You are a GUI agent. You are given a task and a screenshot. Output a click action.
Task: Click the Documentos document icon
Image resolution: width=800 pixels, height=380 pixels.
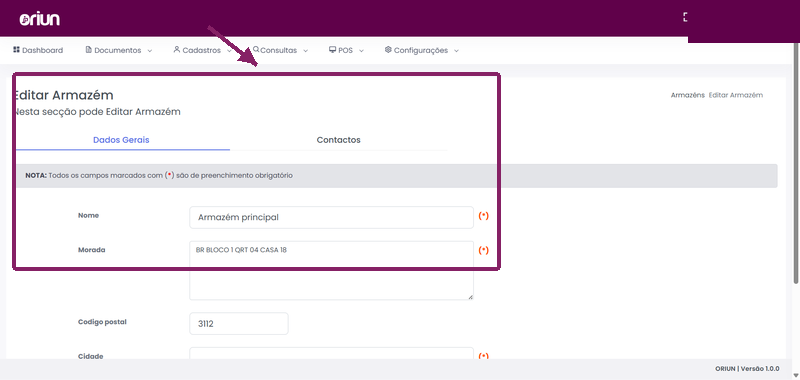pyautogui.click(x=88, y=50)
